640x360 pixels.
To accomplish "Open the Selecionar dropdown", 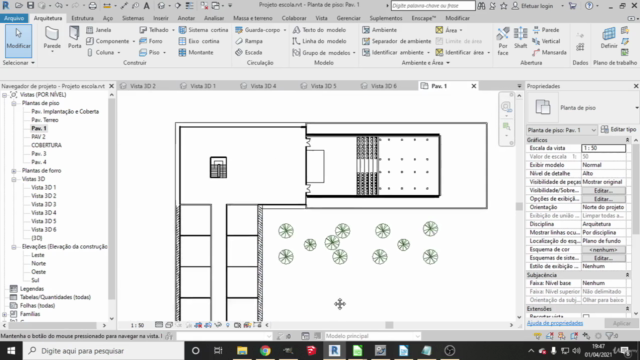I will pos(18,63).
